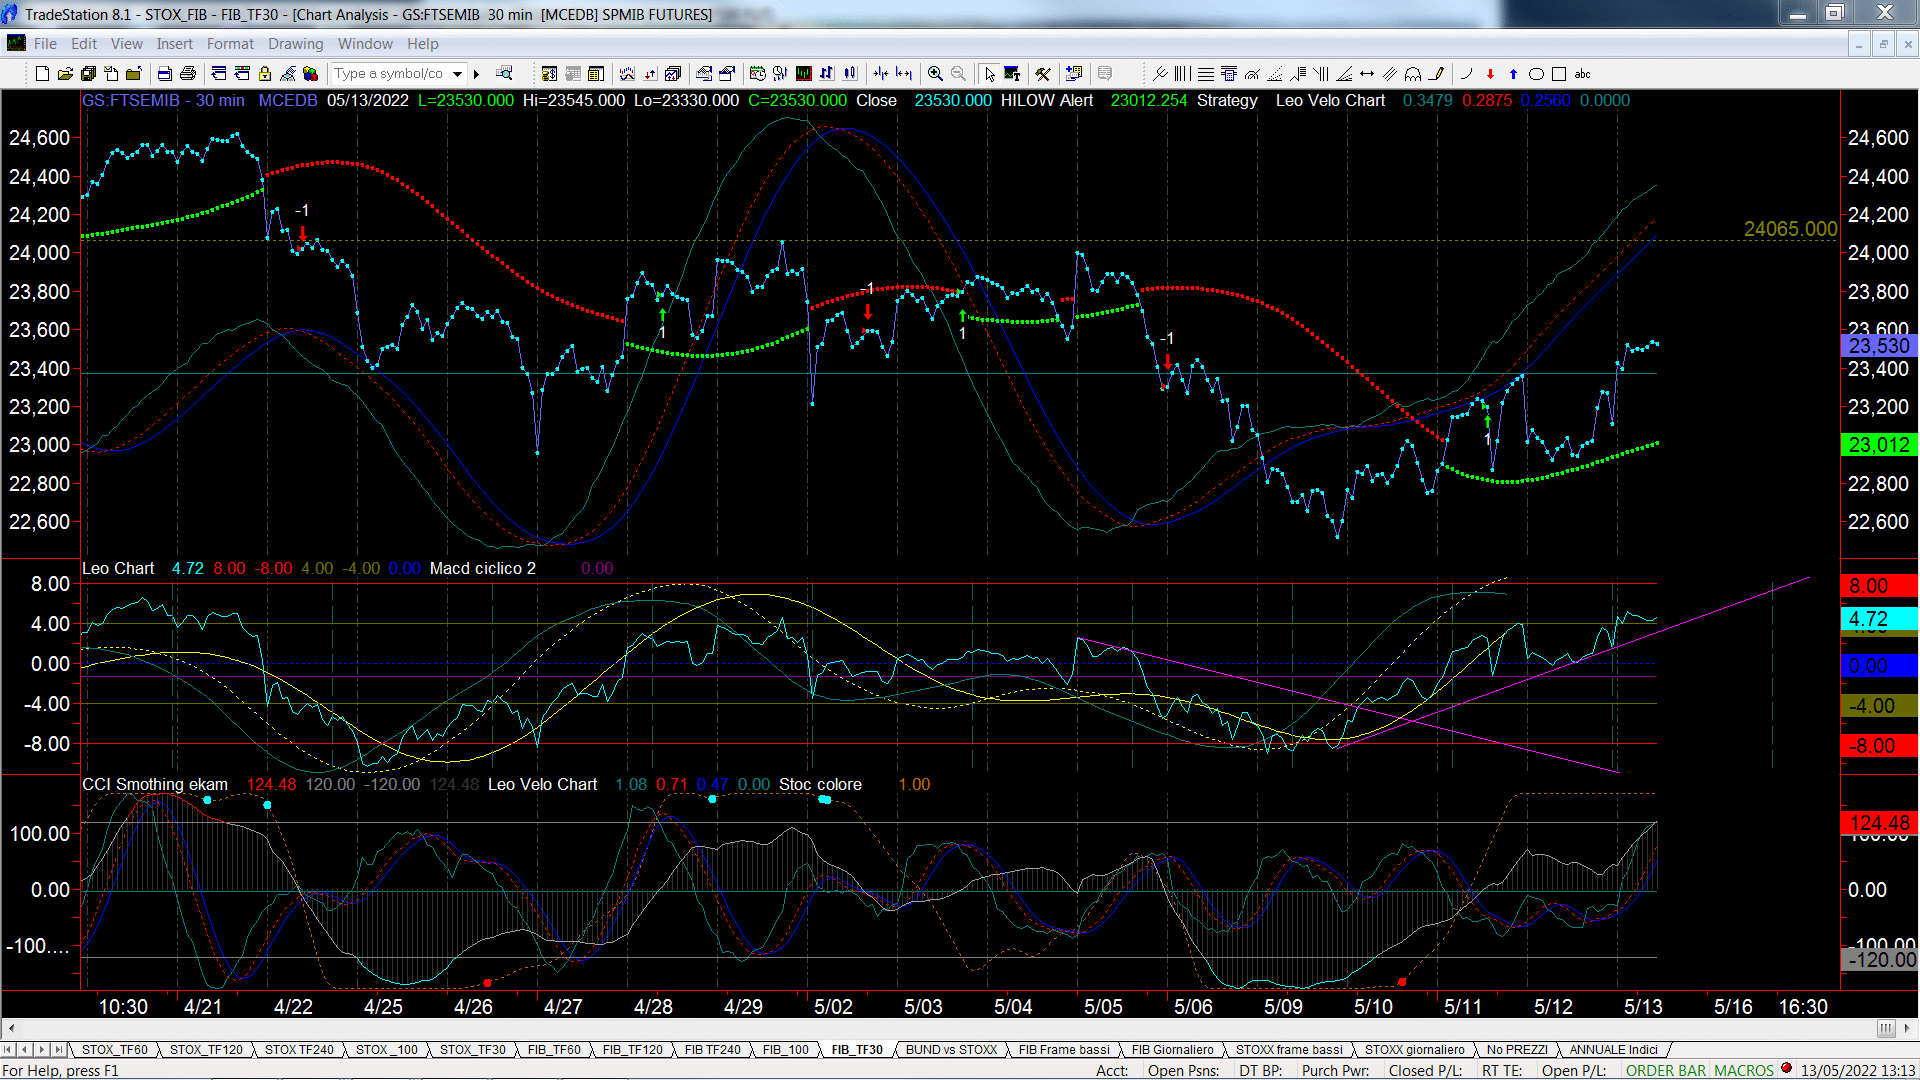Switch to the FIB_TF120 tab

coord(632,1049)
